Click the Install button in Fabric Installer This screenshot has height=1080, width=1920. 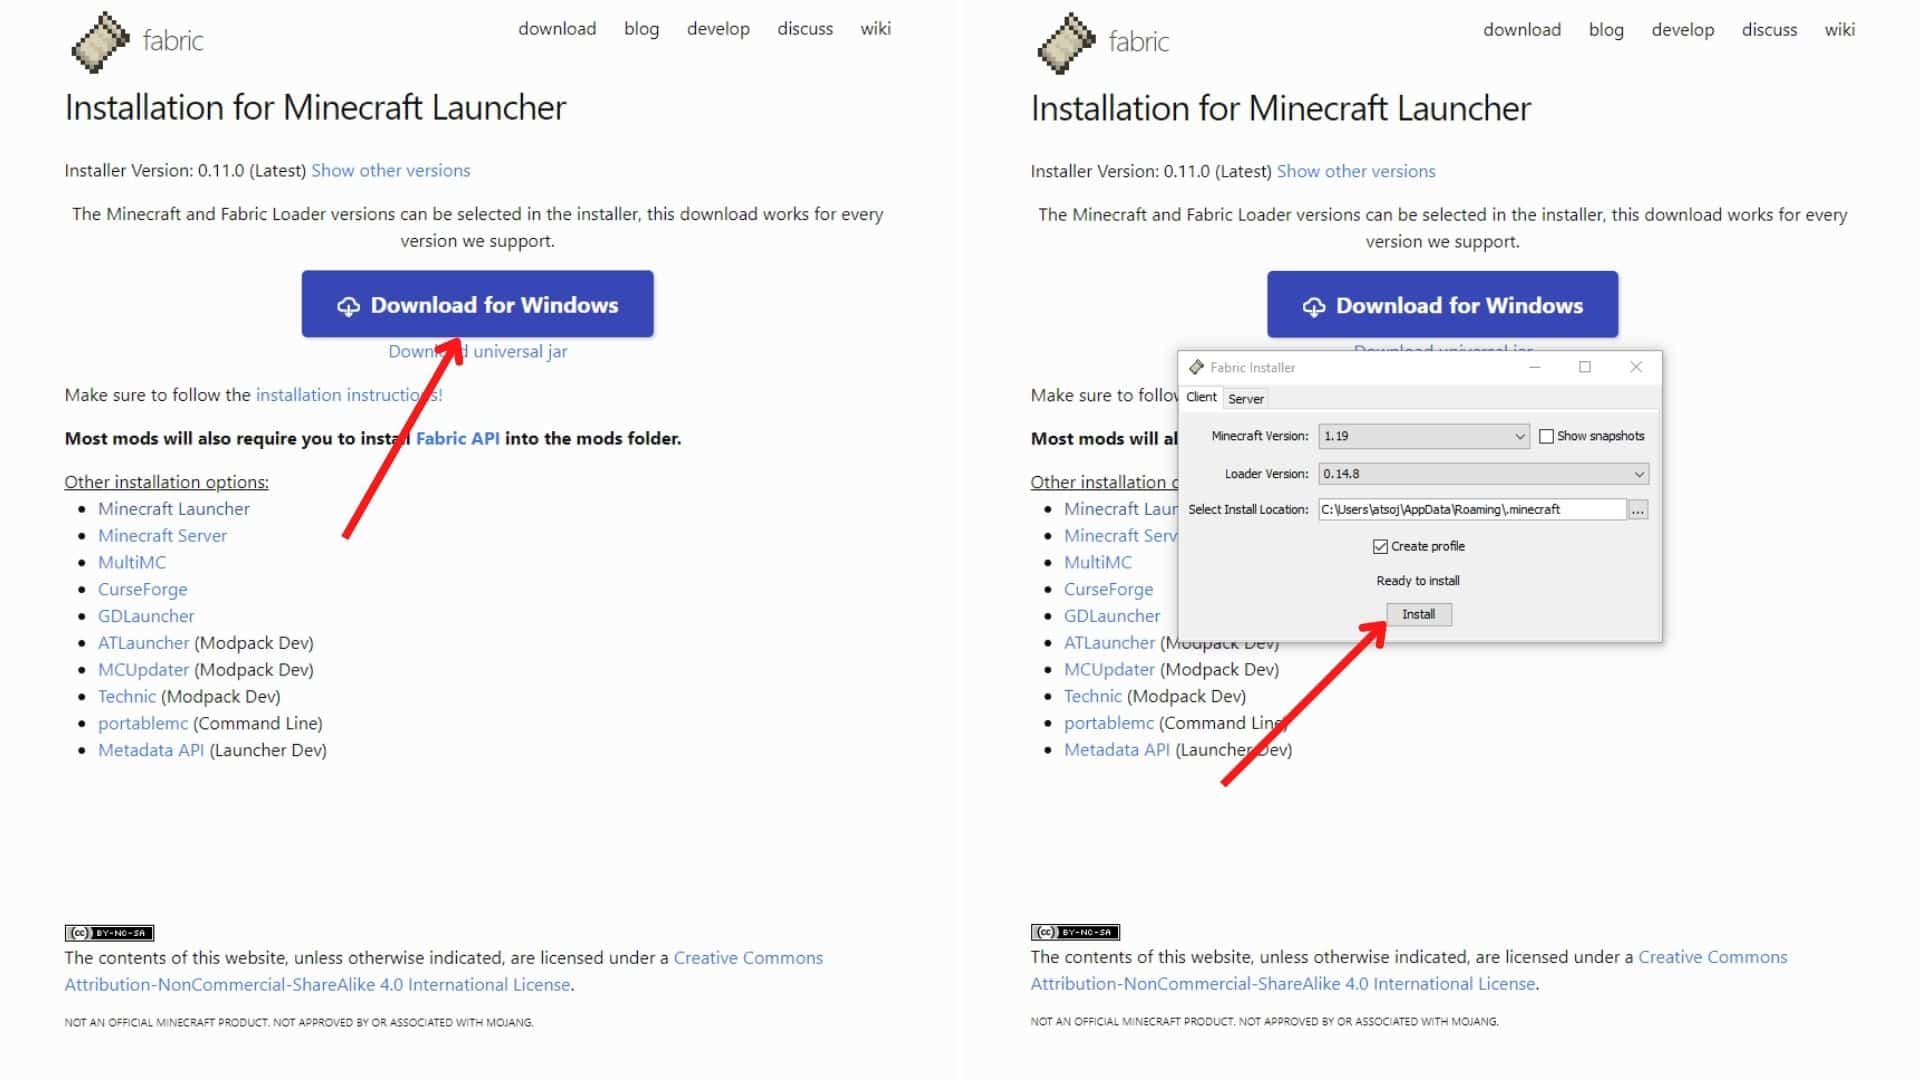click(1418, 614)
